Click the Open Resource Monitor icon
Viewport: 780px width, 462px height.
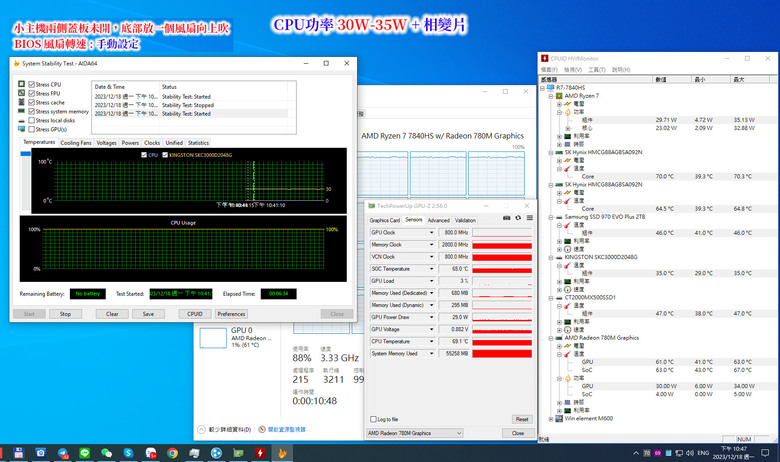click(x=260, y=429)
